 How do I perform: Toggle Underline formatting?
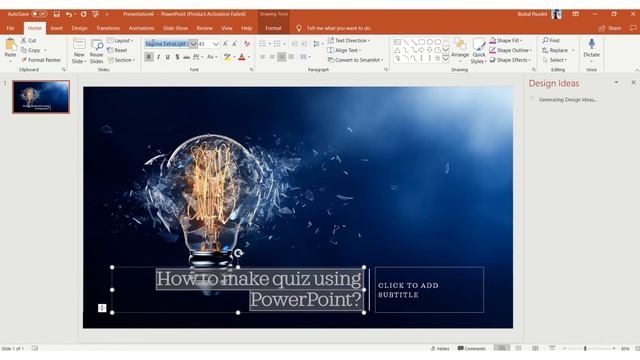[168, 57]
